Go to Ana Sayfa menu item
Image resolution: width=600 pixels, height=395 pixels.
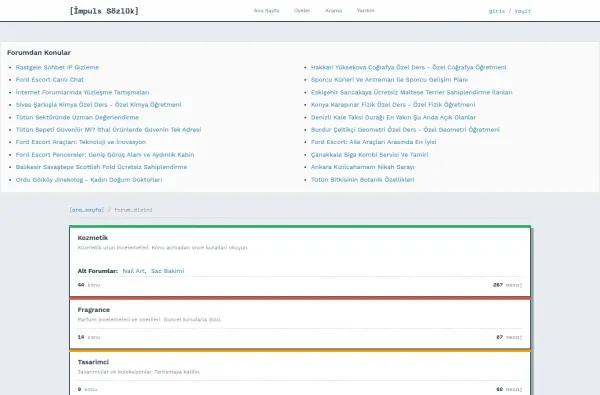[266, 11]
